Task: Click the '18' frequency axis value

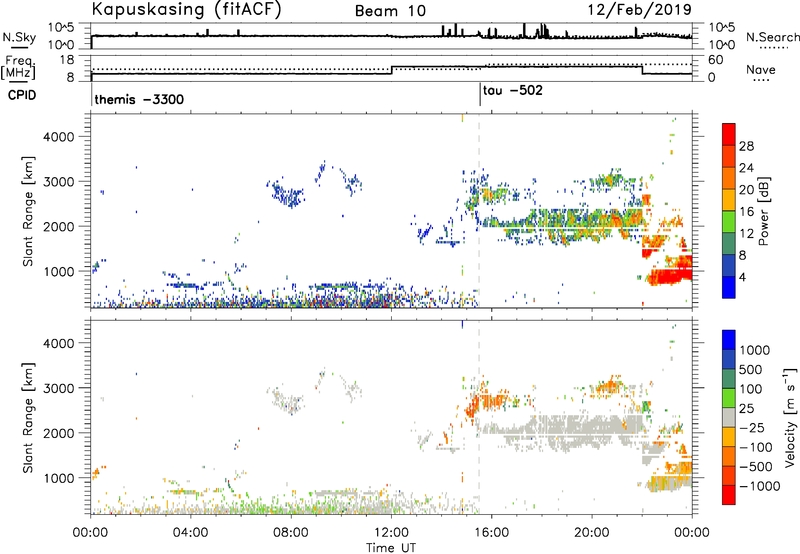Action: pos(67,60)
